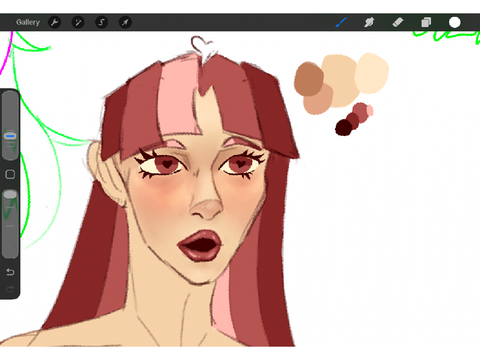
Task: Open the white active color picker
Action: pyautogui.click(x=455, y=22)
